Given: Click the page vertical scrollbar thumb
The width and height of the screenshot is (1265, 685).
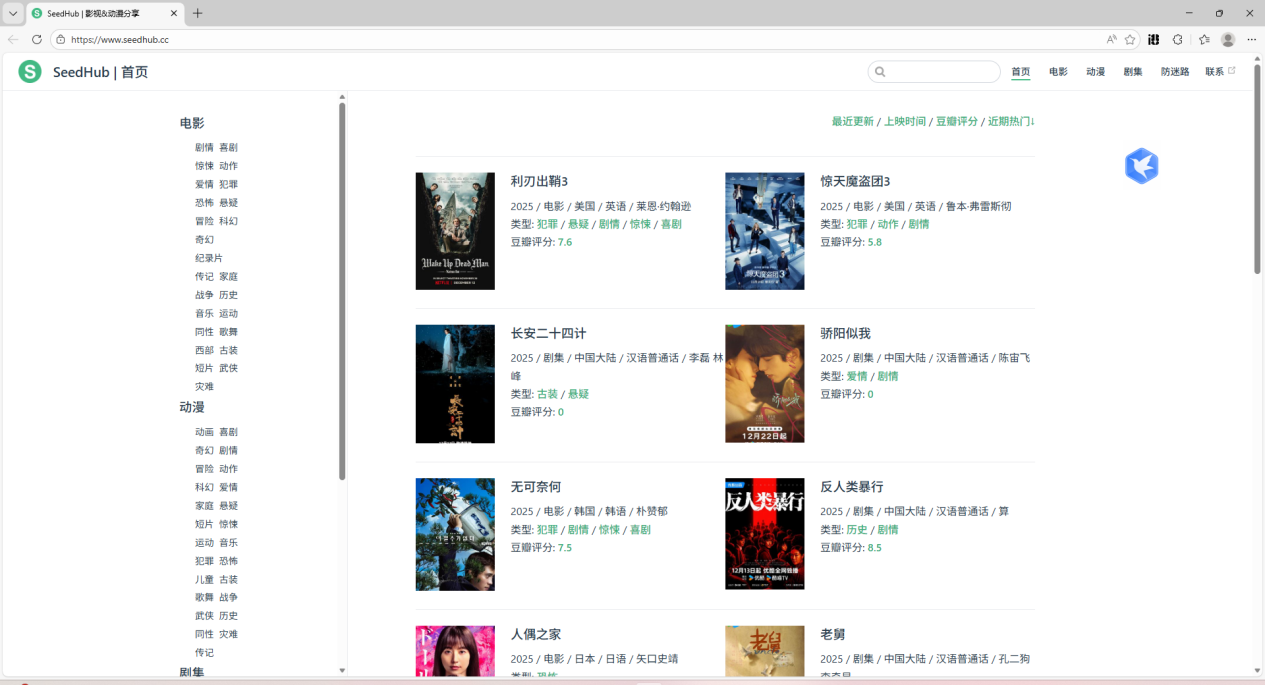Looking at the screenshot, I should point(1258,169).
